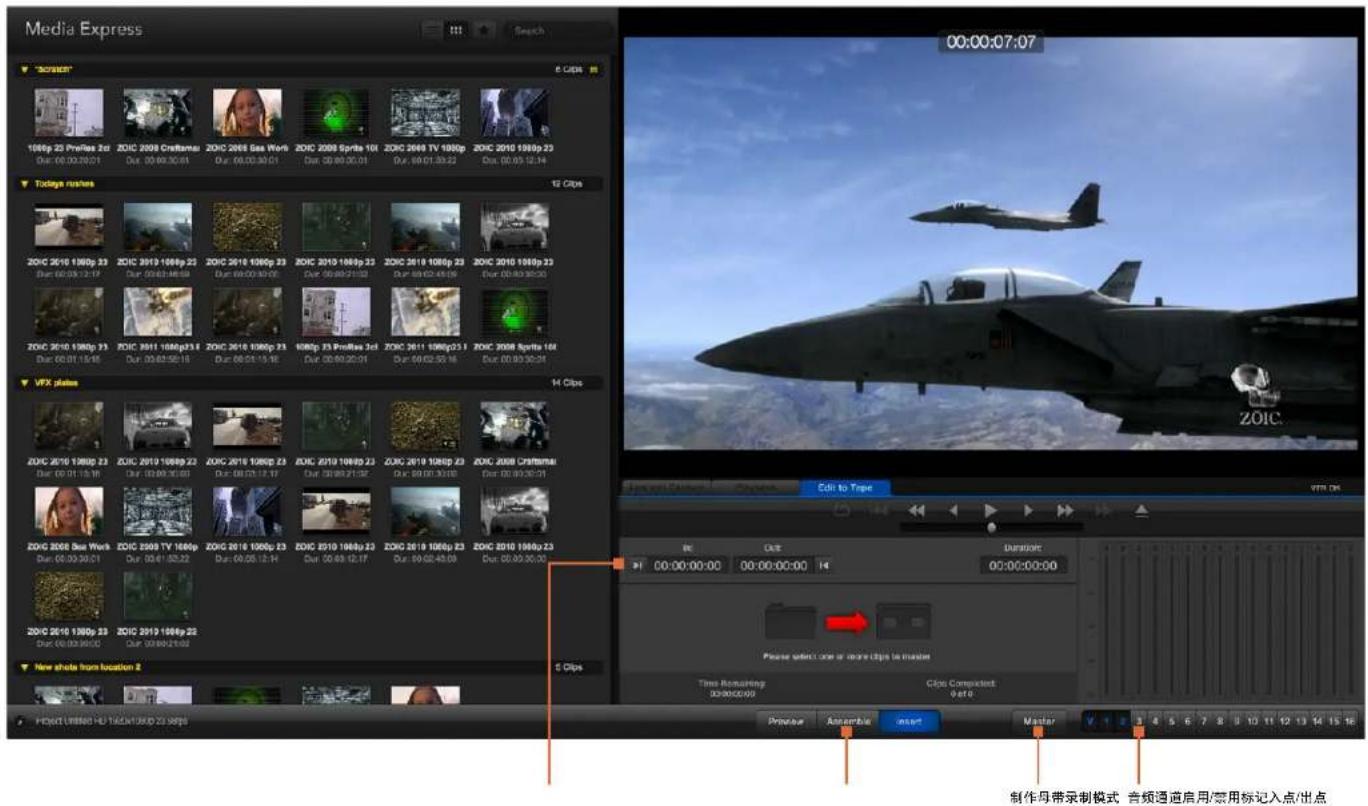Enable audio channel 12
The width and height of the screenshot is (1368, 806).
click(x=1285, y=721)
